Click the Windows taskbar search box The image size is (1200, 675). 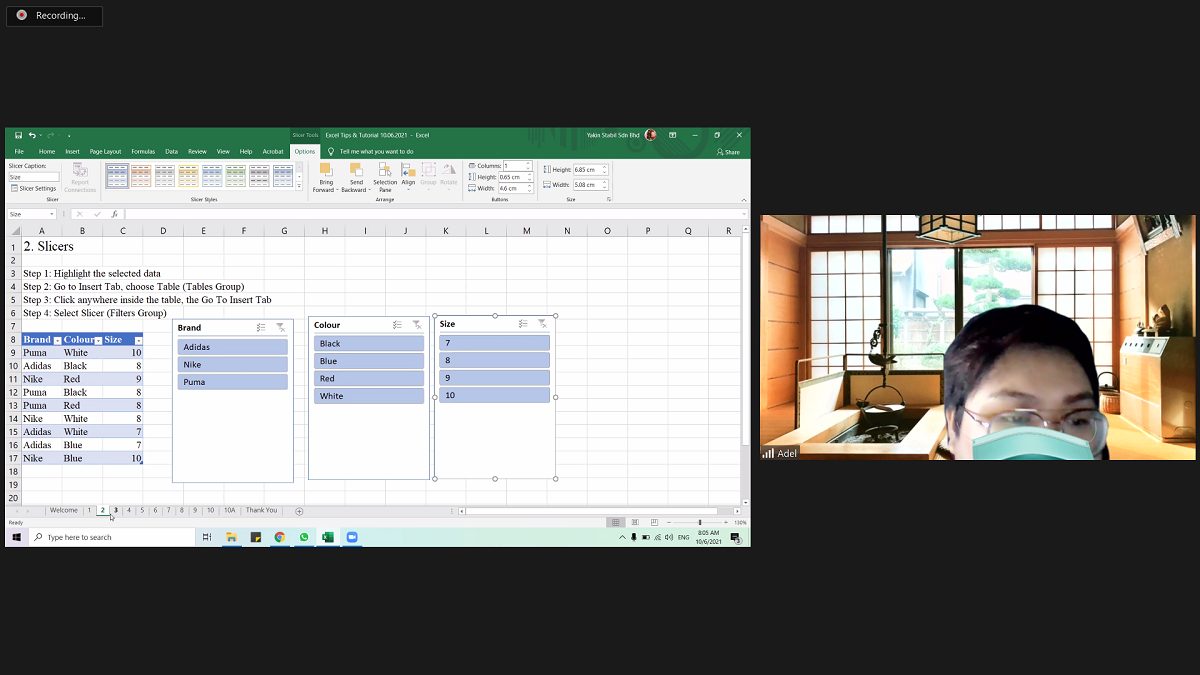point(113,537)
